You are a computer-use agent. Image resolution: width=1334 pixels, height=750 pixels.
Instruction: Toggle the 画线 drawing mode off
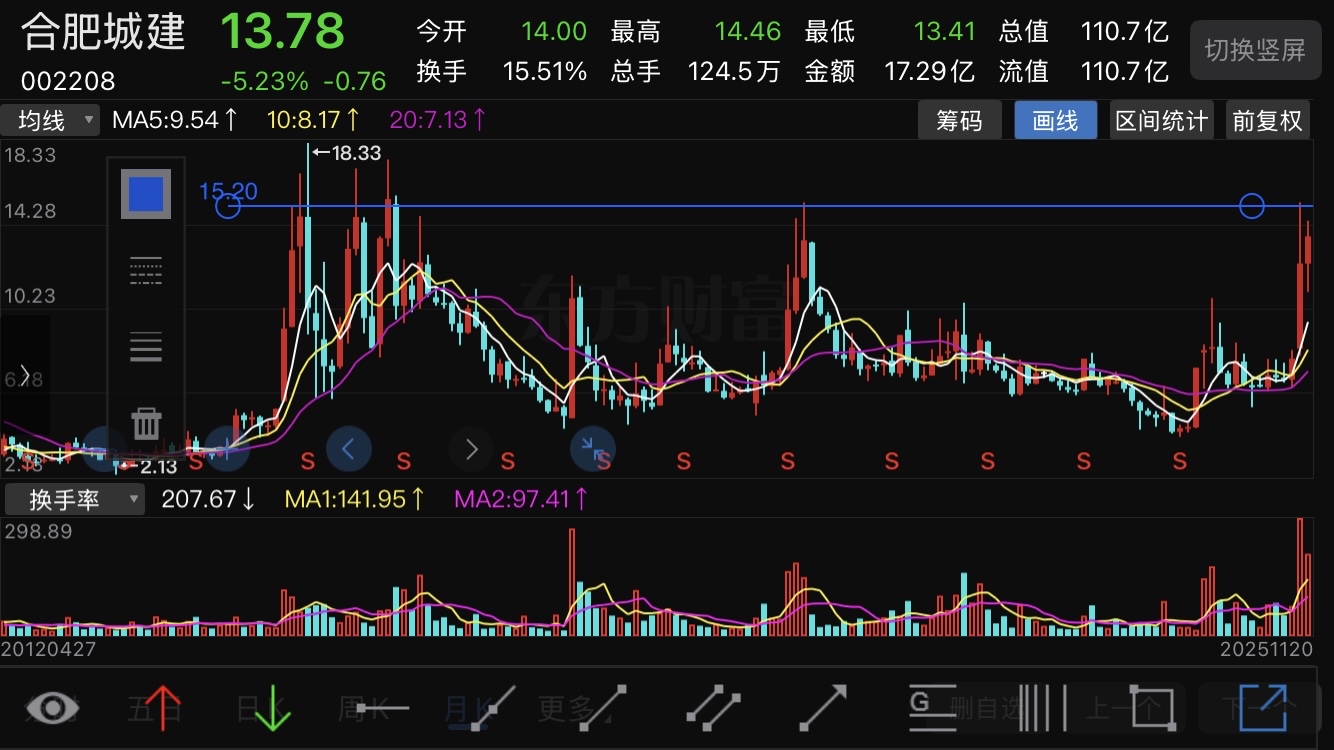[1055, 121]
